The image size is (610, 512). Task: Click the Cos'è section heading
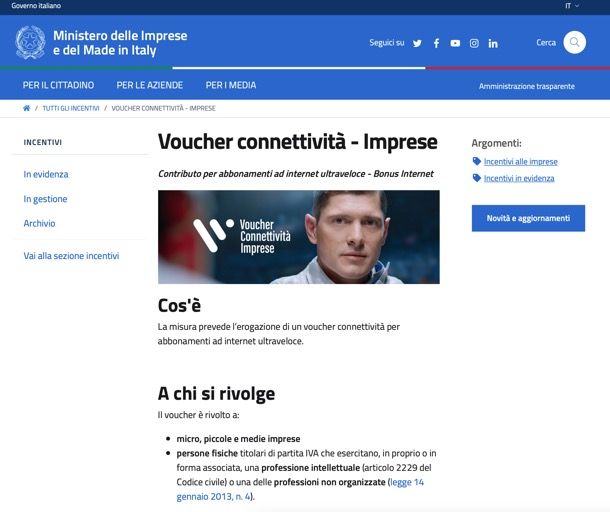179,305
